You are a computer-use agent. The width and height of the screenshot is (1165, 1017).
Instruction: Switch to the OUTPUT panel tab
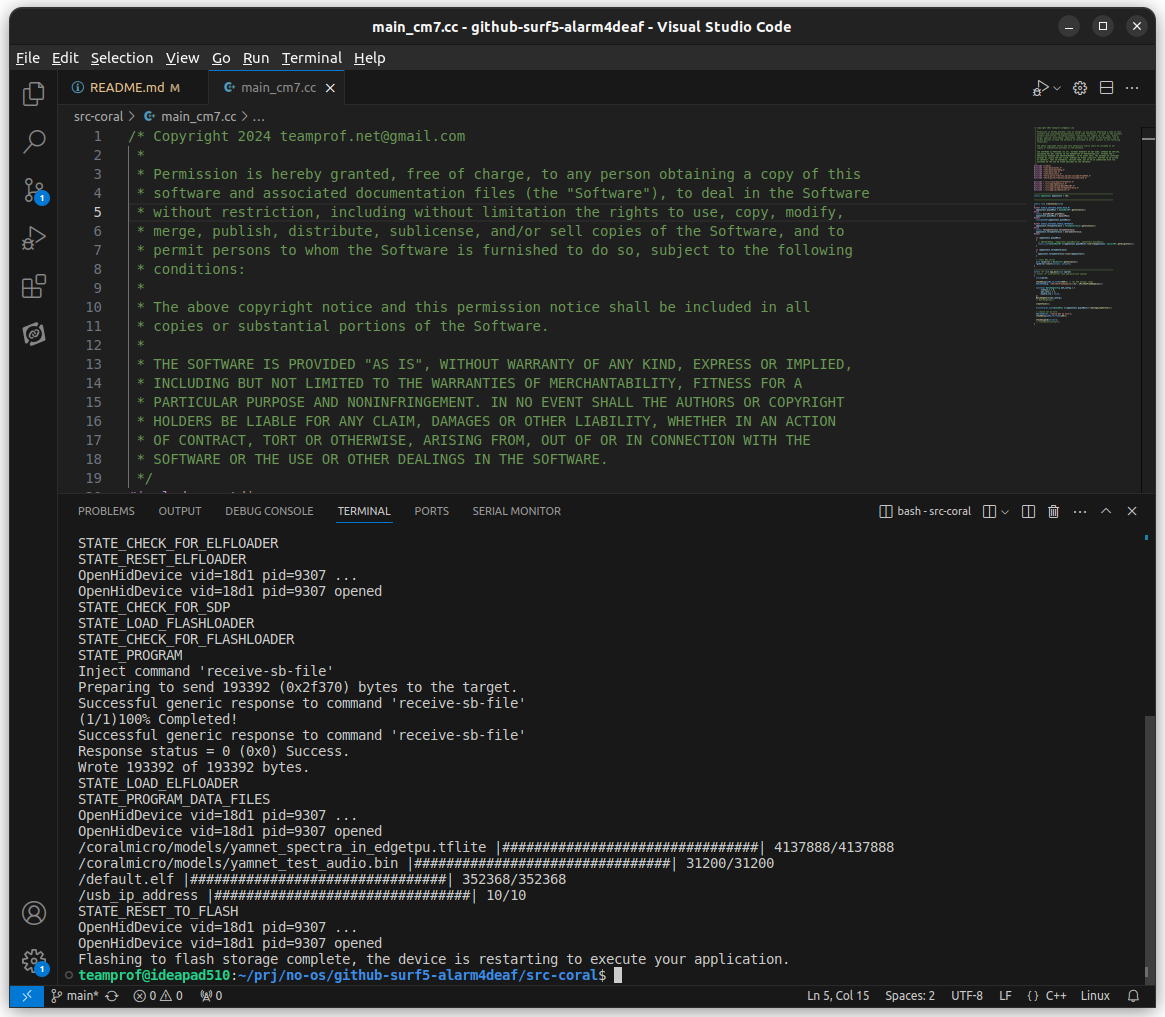pyautogui.click(x=180, y=511)
